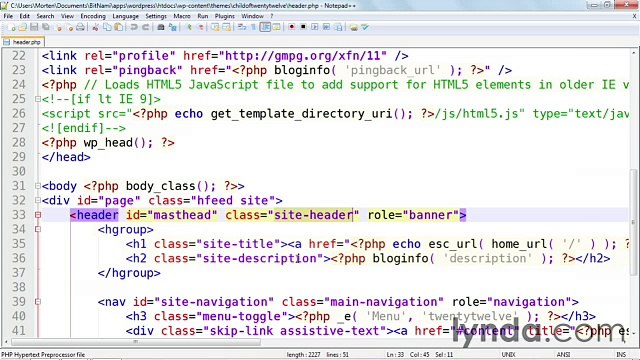This screenshot has height=360, width=640.
Task: Click the ANSI encoding status entry
Action: [x=563, y=354]
